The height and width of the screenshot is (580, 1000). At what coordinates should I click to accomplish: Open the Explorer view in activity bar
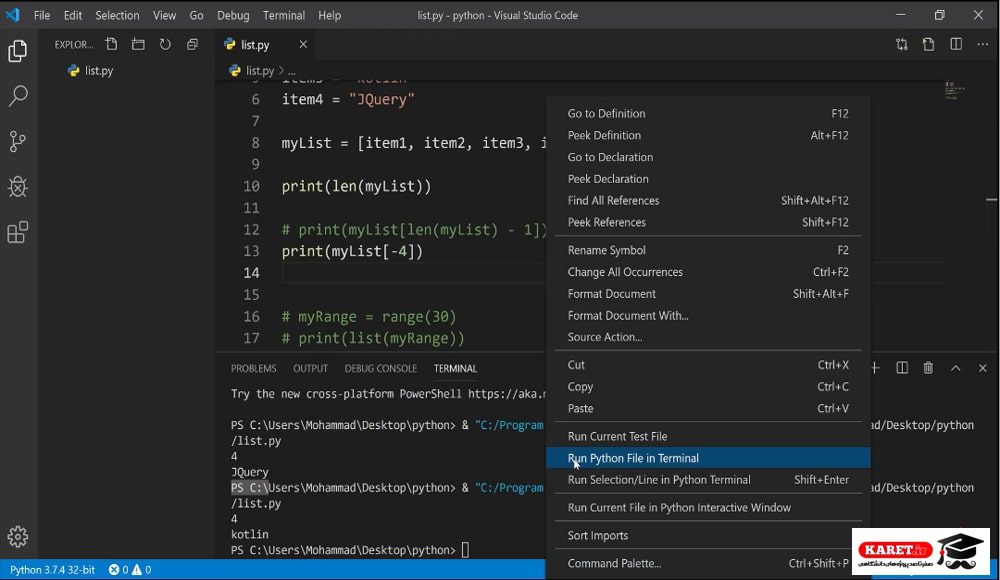coord(18,50)
